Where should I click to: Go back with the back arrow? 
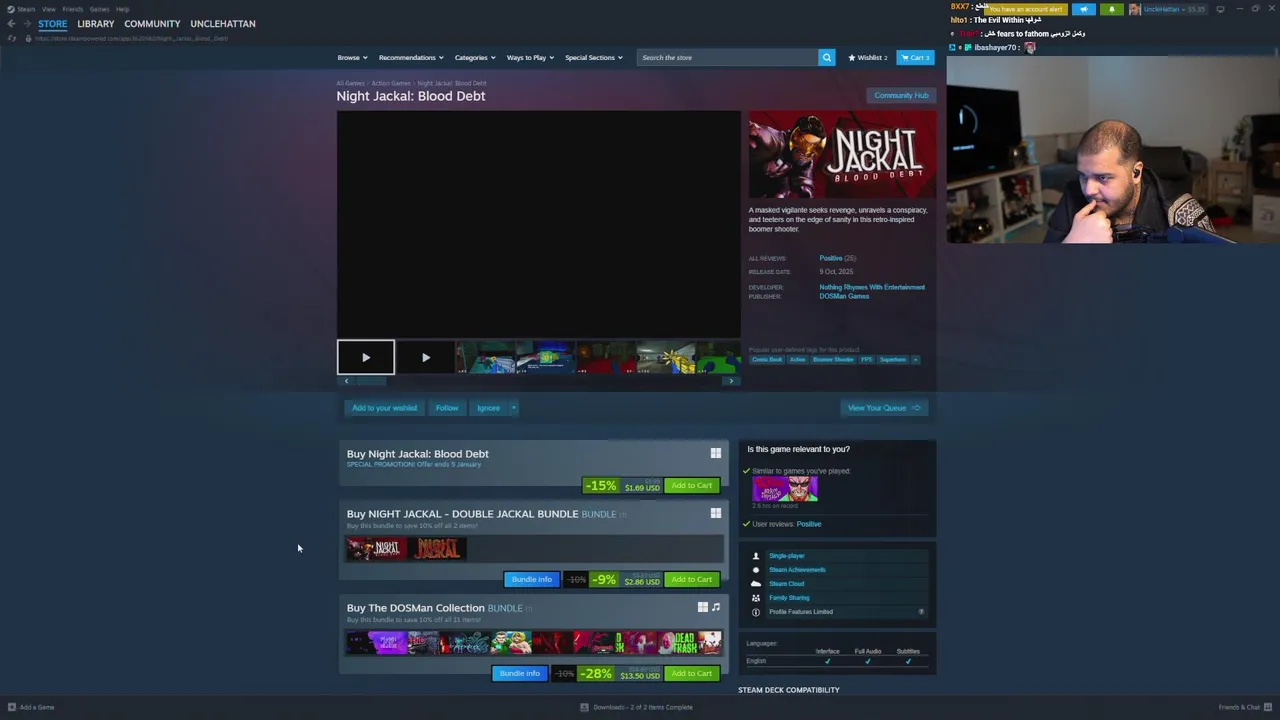(x=11, y=24)
